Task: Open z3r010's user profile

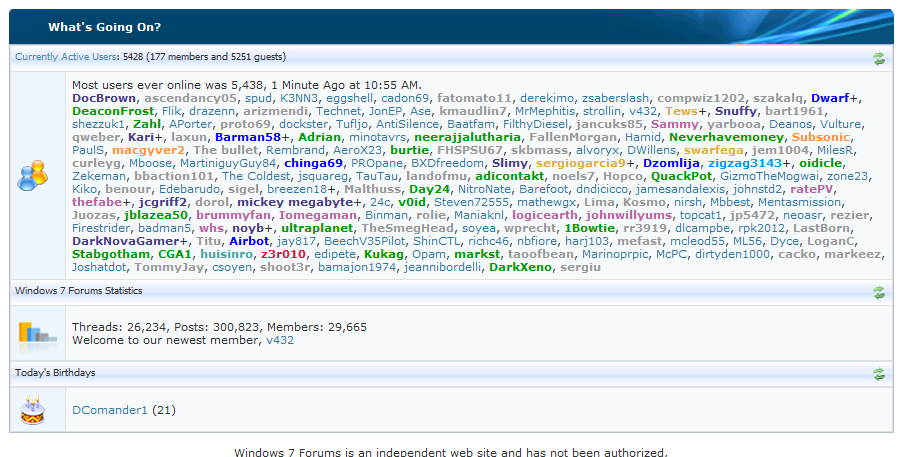Action: pyautogui.click(x=284, y=254)
